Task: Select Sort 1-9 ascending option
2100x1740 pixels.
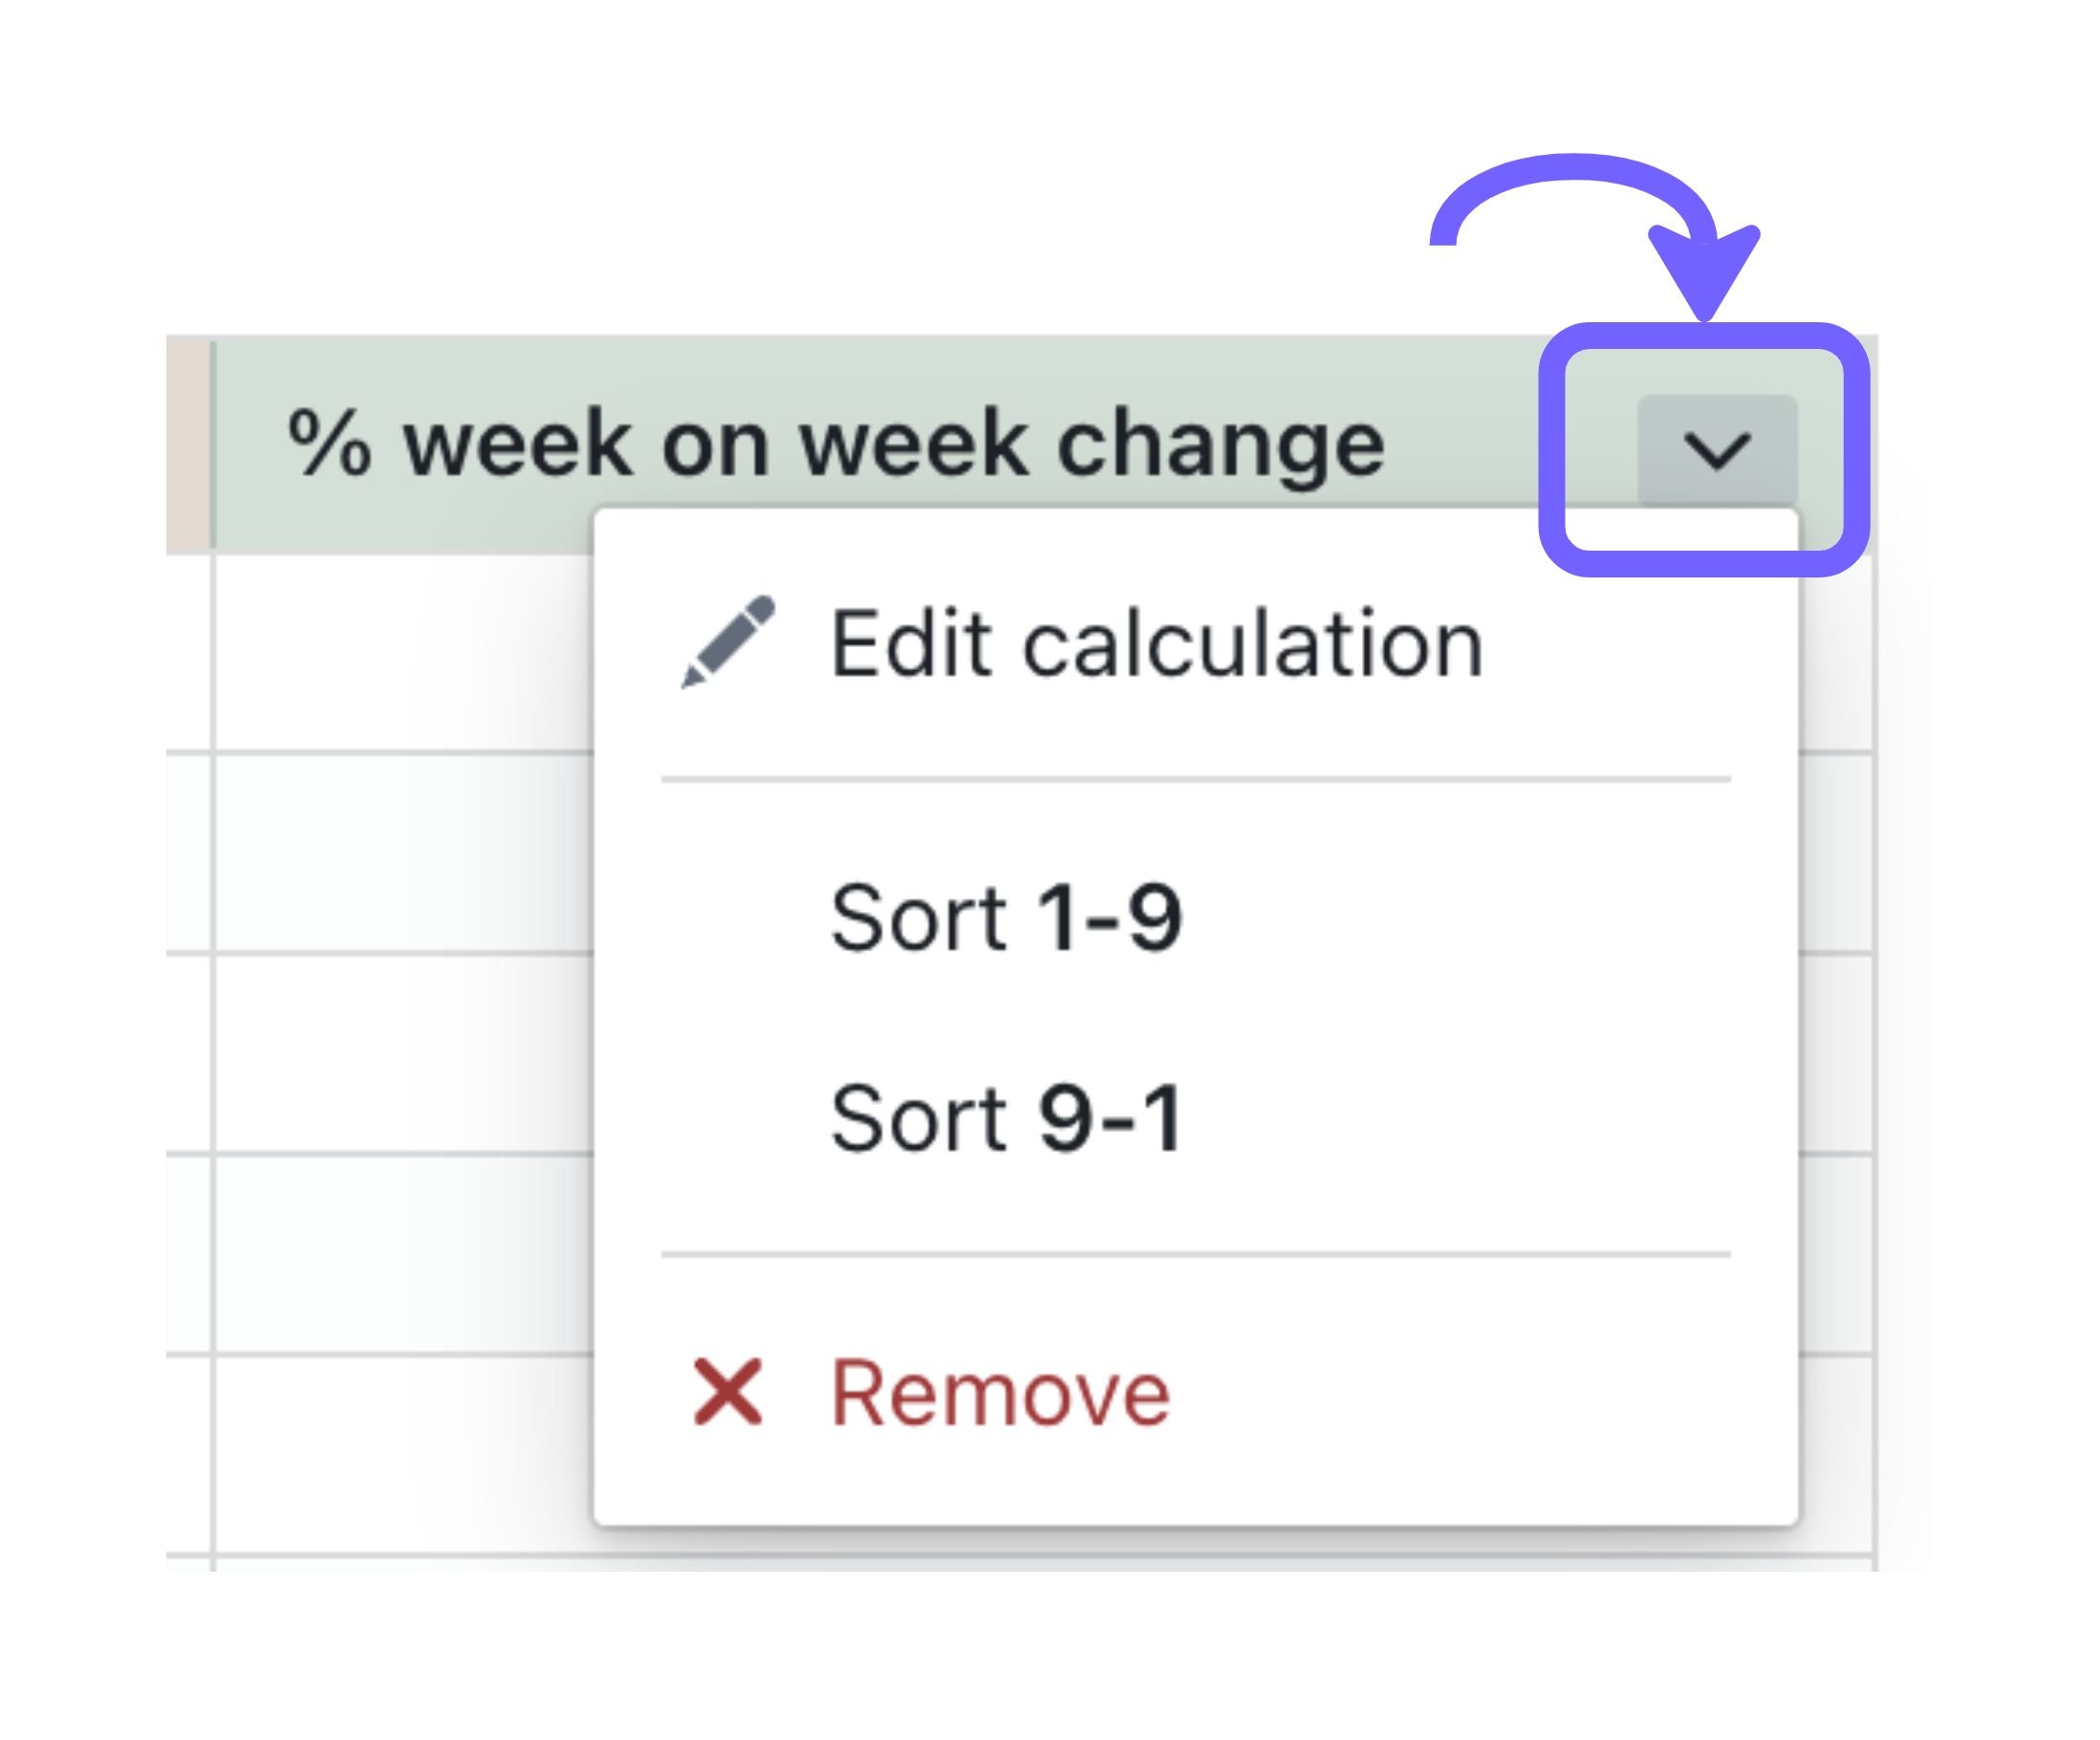Action: [1195, 917]
